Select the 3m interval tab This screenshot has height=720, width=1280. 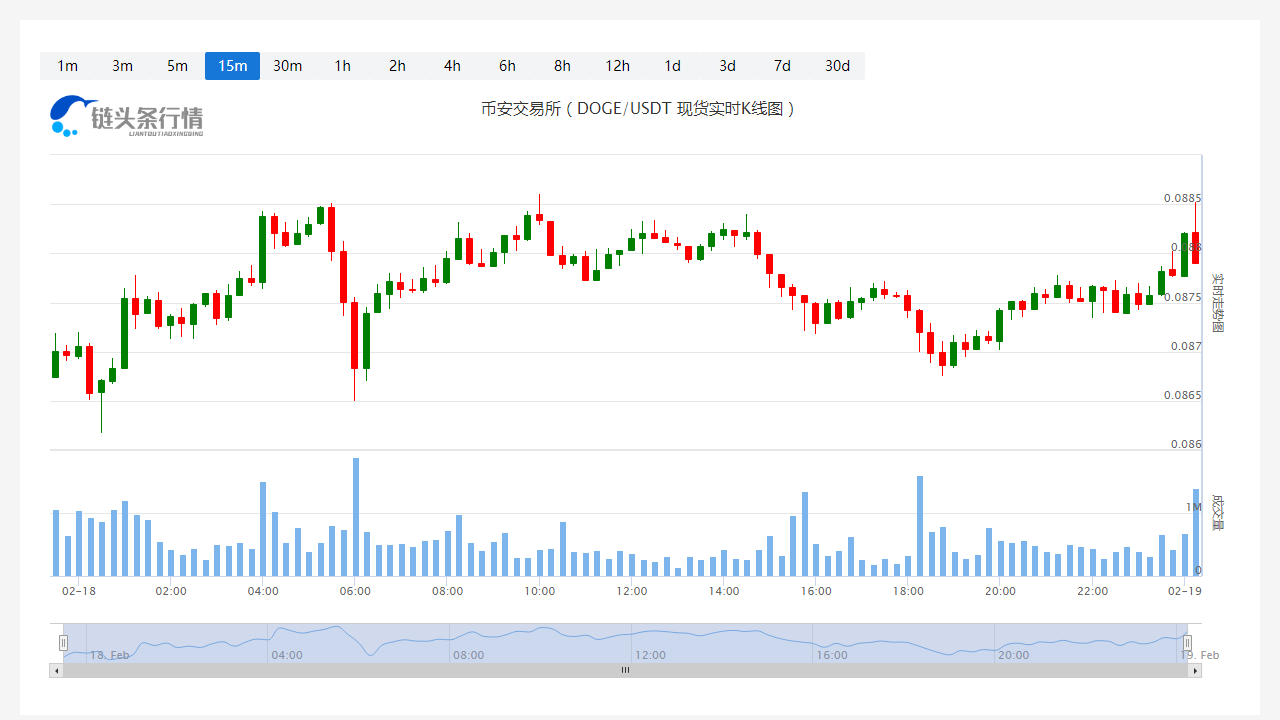tap(122, 66)
